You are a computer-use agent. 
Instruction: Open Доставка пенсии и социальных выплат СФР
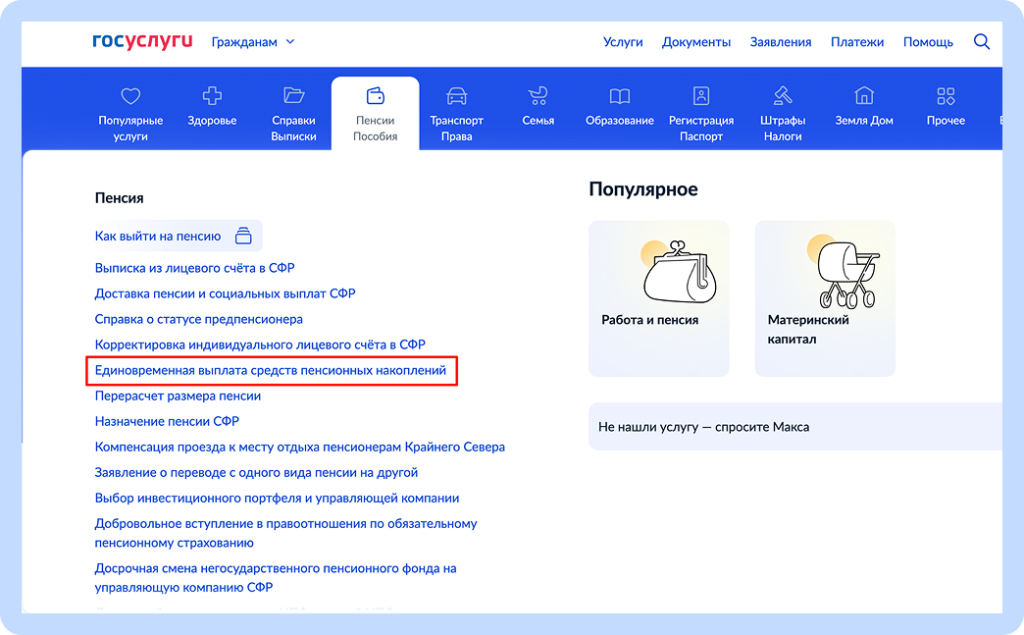coord(225,293)
